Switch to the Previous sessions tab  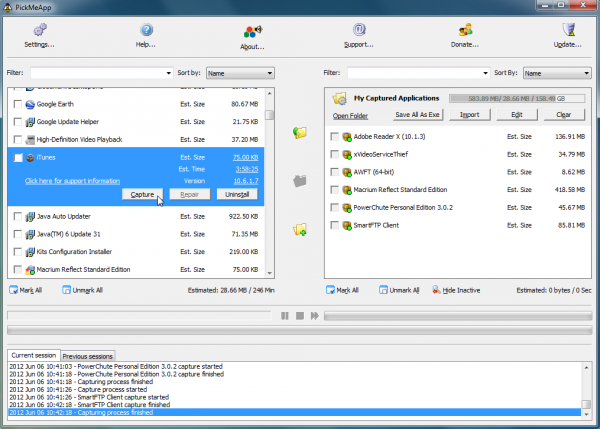tap(88, 356)
